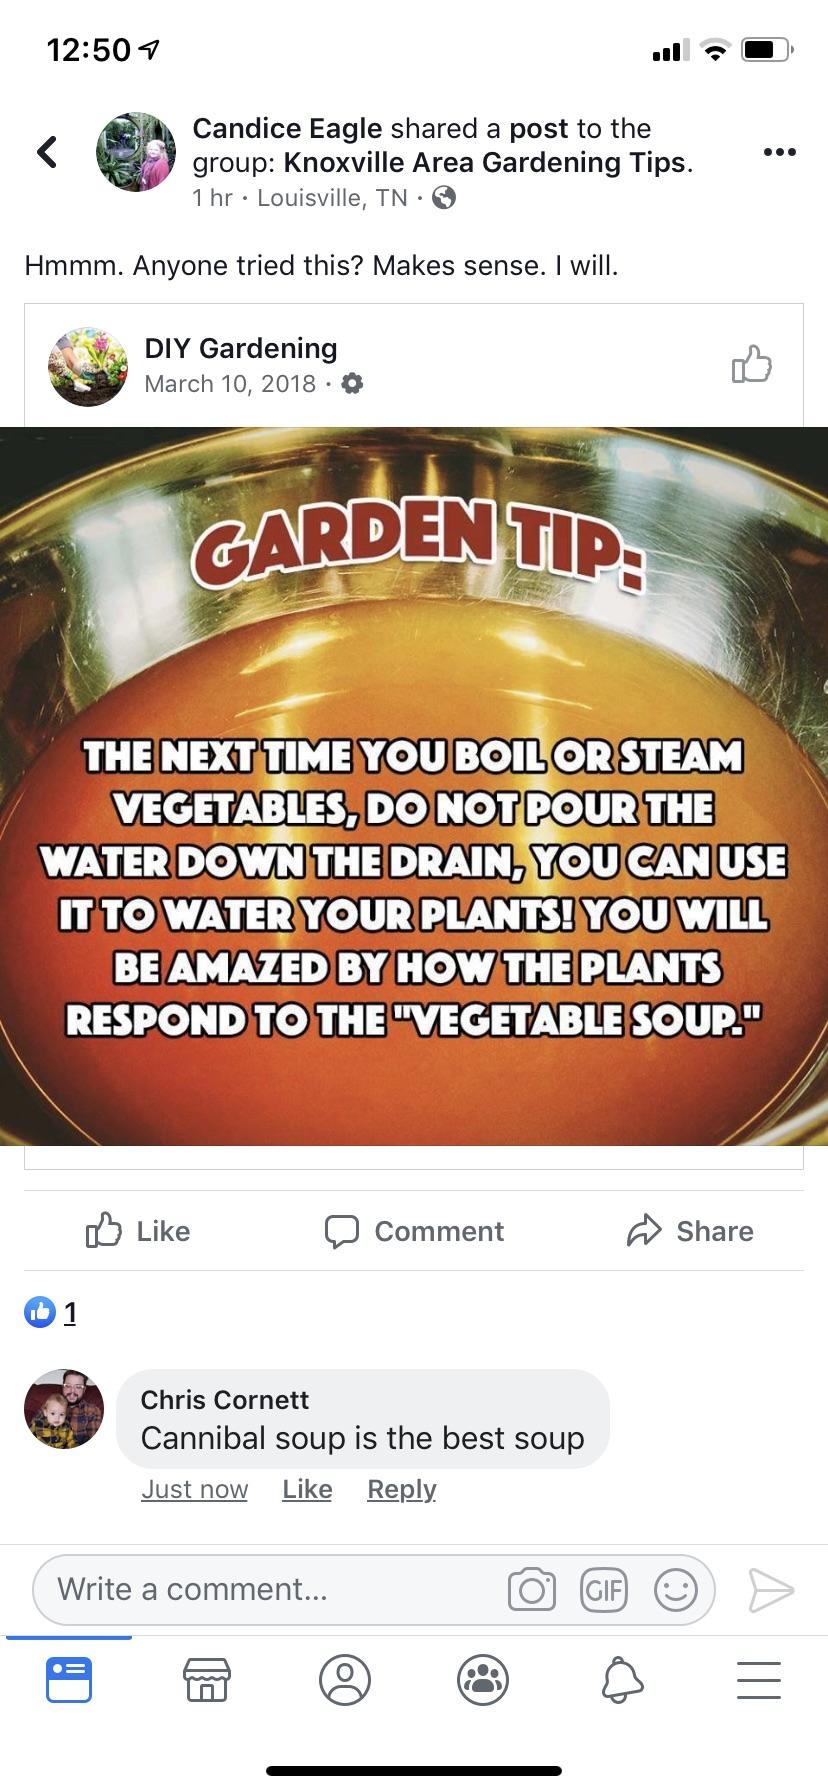Open the camera icon in comment box

[x=532, y=1589]
